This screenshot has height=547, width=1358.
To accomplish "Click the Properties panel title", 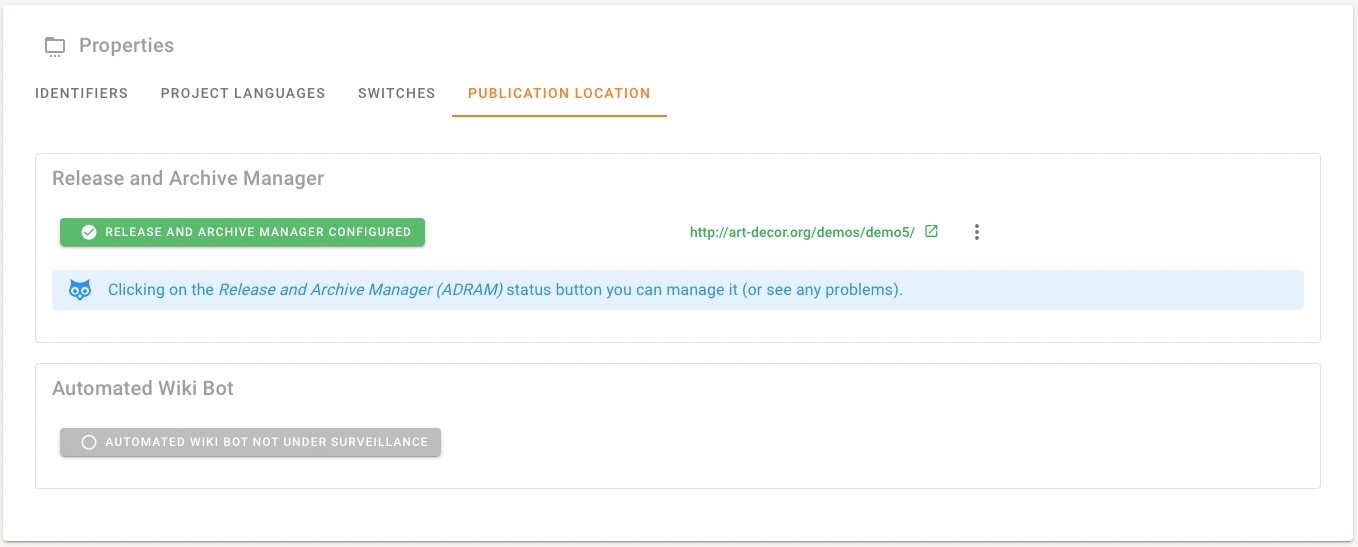I will (126, 46).
